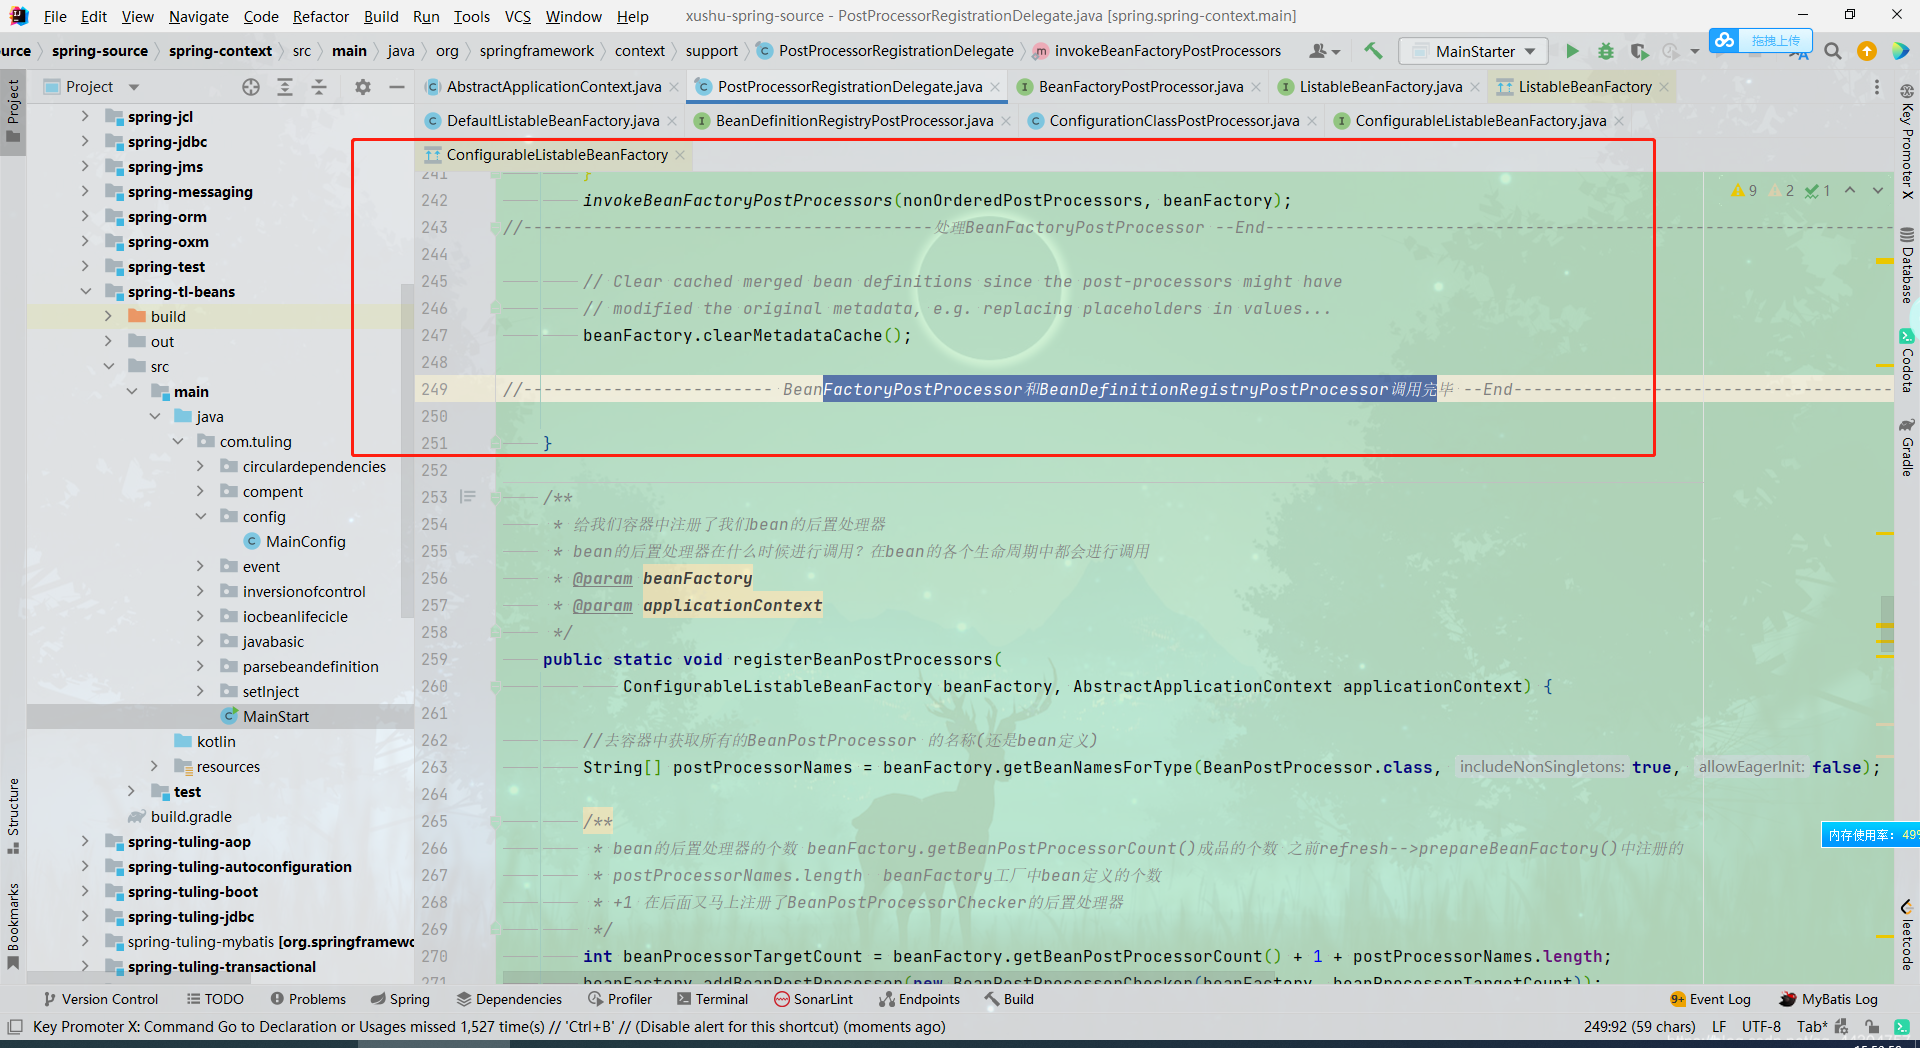Select MainConfig class in project tree
Image resolution: width=1920 pixels, height=1048 pixels.
coord(305,542)
